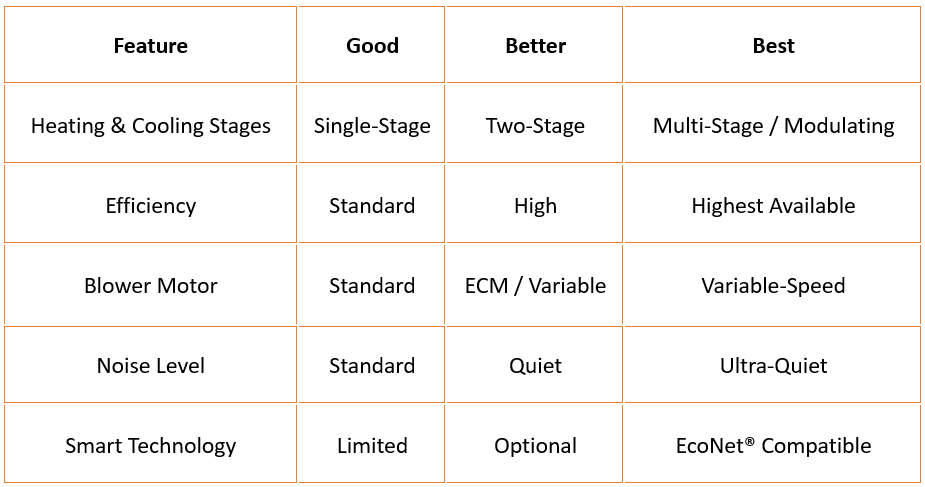This screenshot has height=487, width=925.
Task: Select the High efficiency cell
Action: [535, 206]
